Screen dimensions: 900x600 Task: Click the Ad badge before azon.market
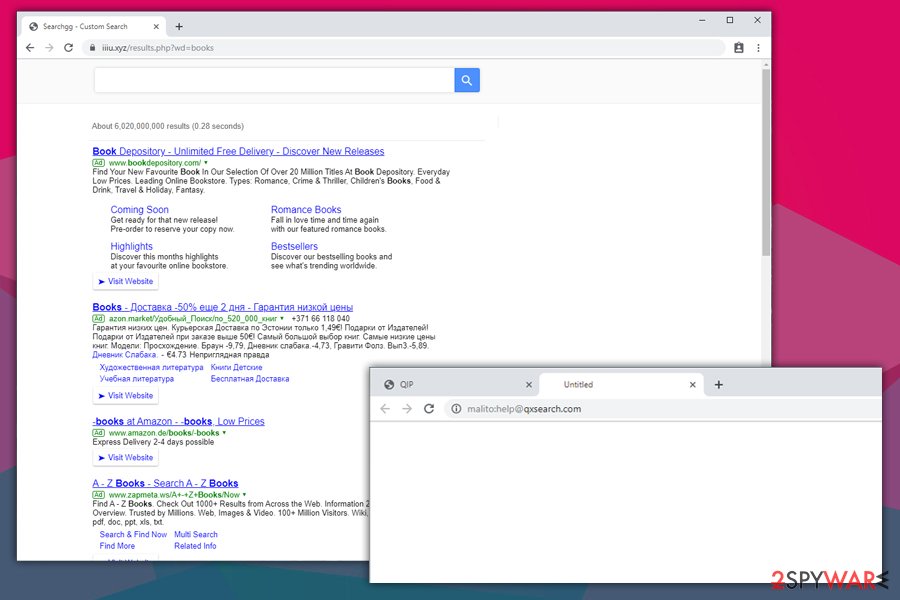(99, 319)
